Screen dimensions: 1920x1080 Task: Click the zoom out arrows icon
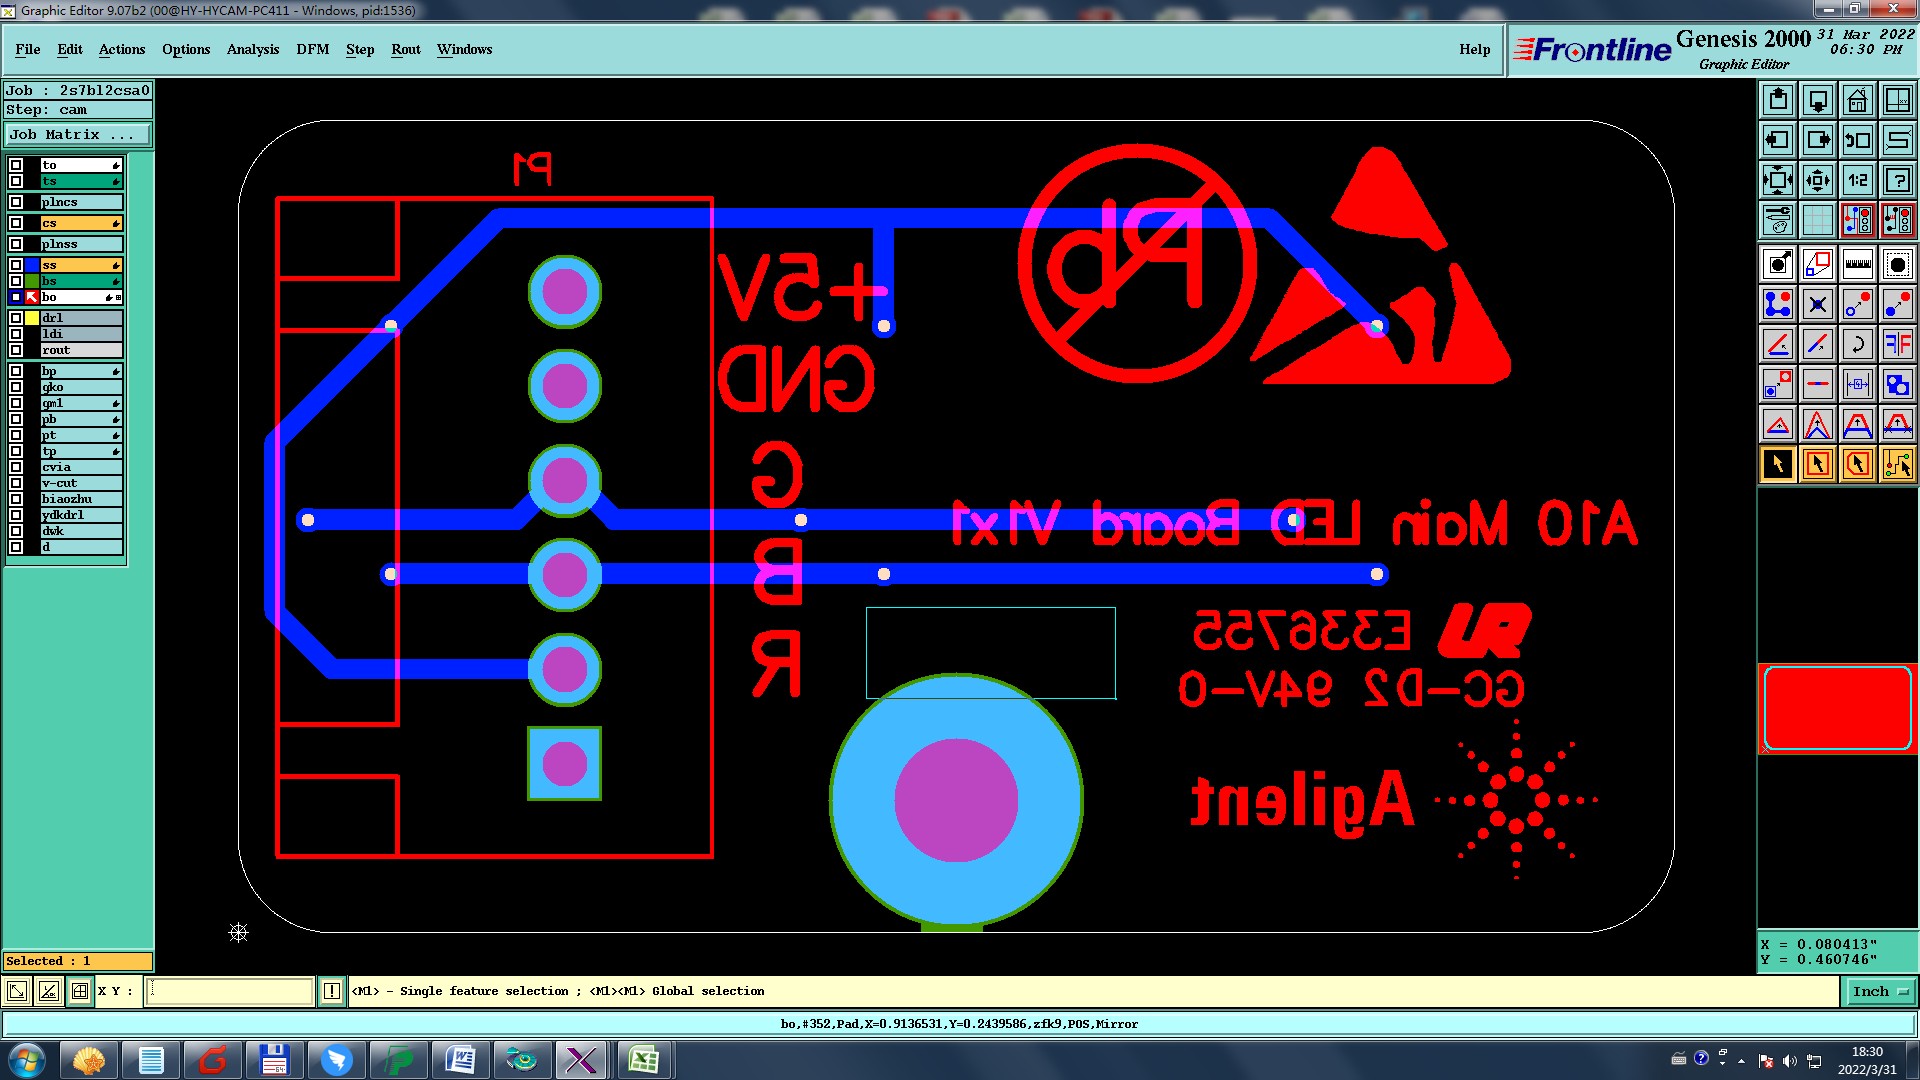pyautogui.click(x=1818, y=180)
